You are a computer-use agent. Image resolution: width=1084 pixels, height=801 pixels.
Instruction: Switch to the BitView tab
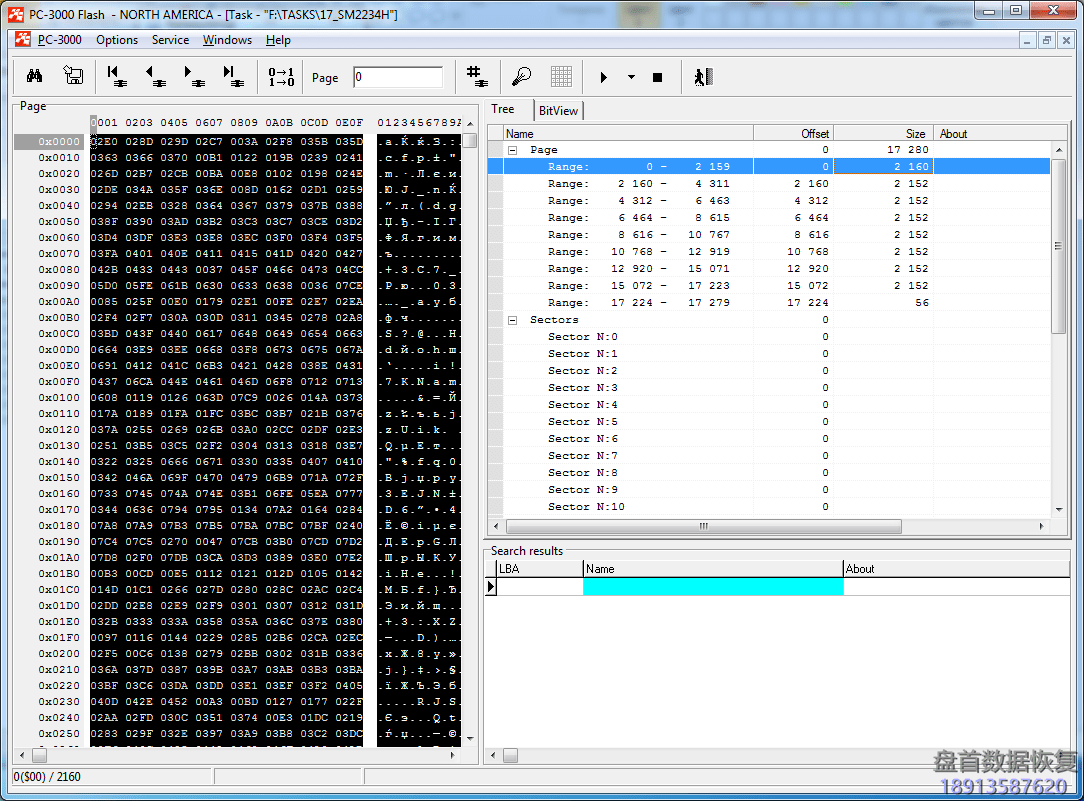click(558, 110)
